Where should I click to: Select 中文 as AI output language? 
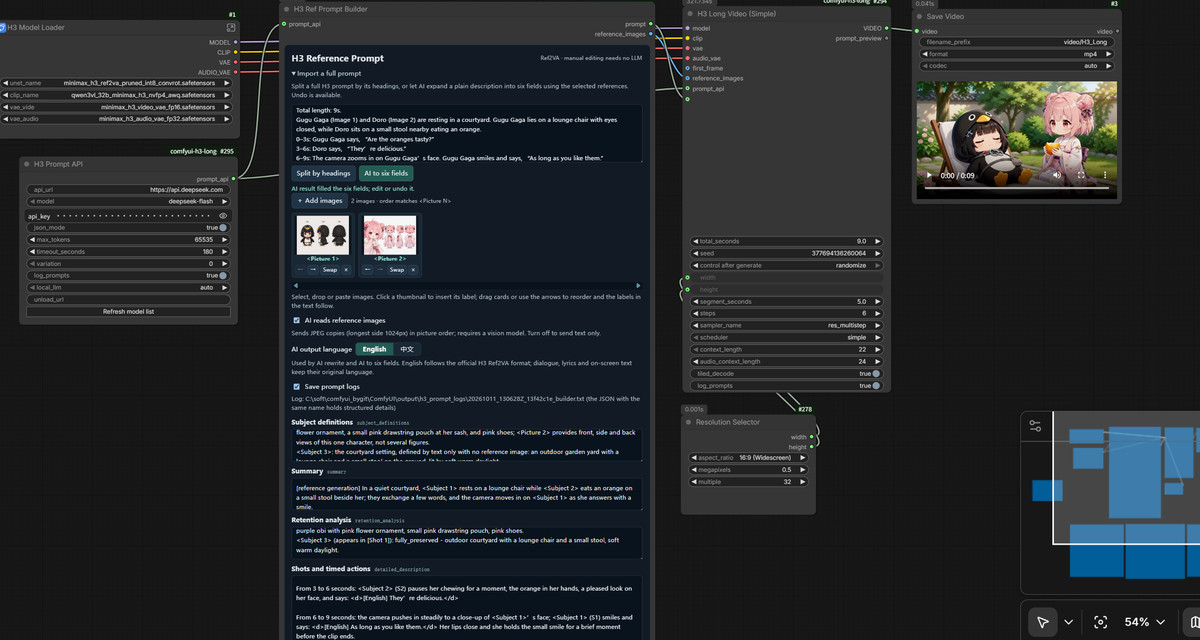[407, 349]
